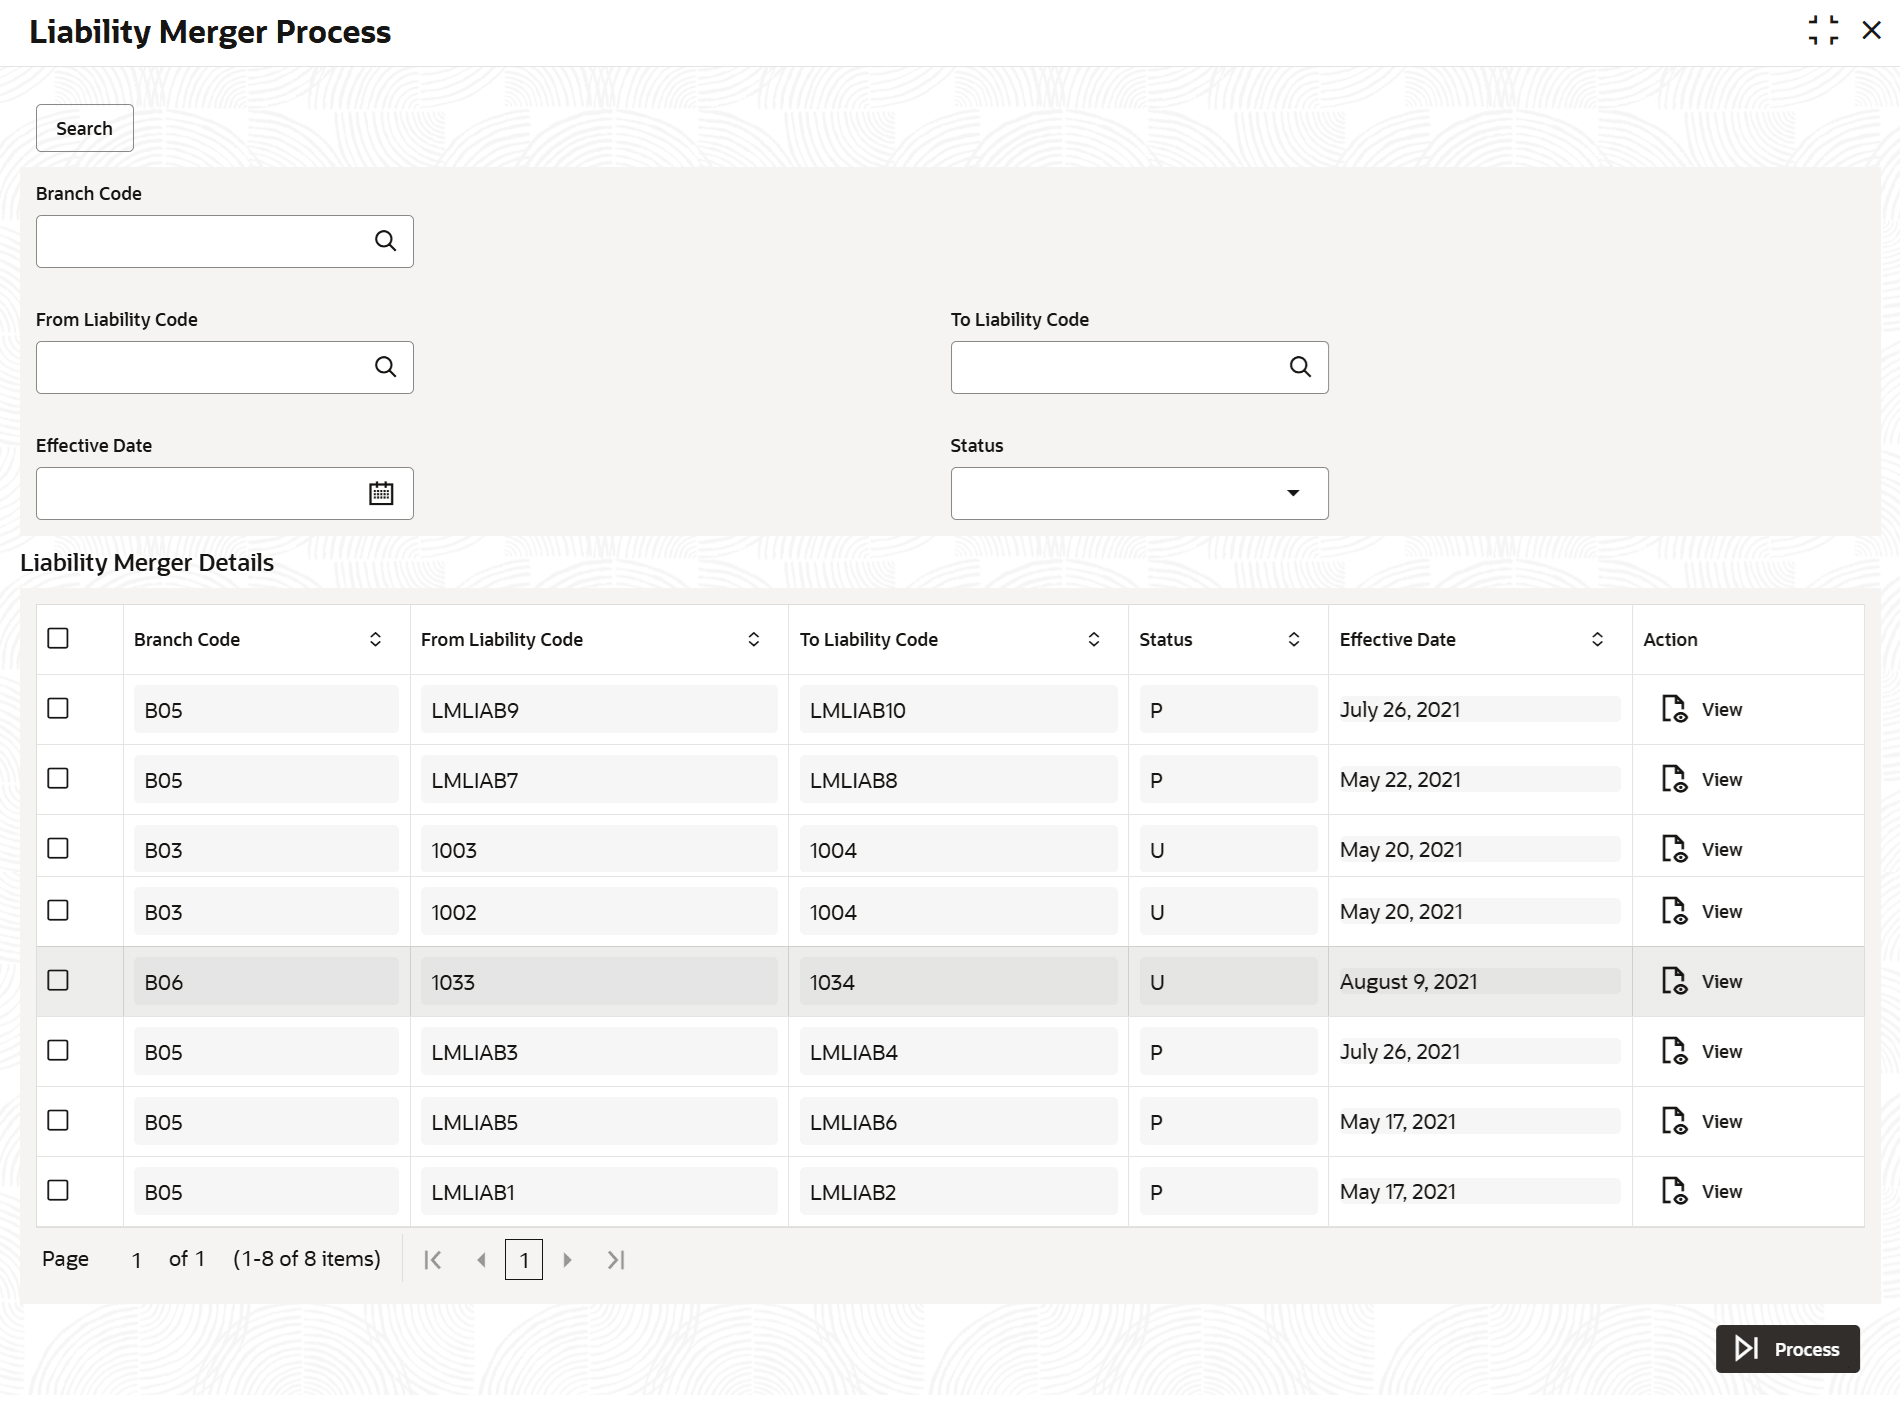Select the LMLIAB1 row checkbox
The width and height of the screenshot is (1900, 1410).
(58, 1190)
